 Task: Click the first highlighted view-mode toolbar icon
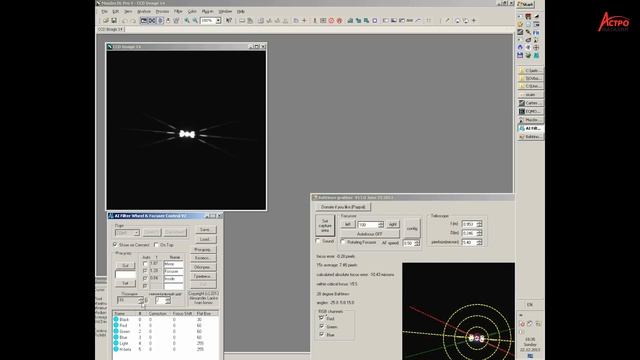coord(144,20)
